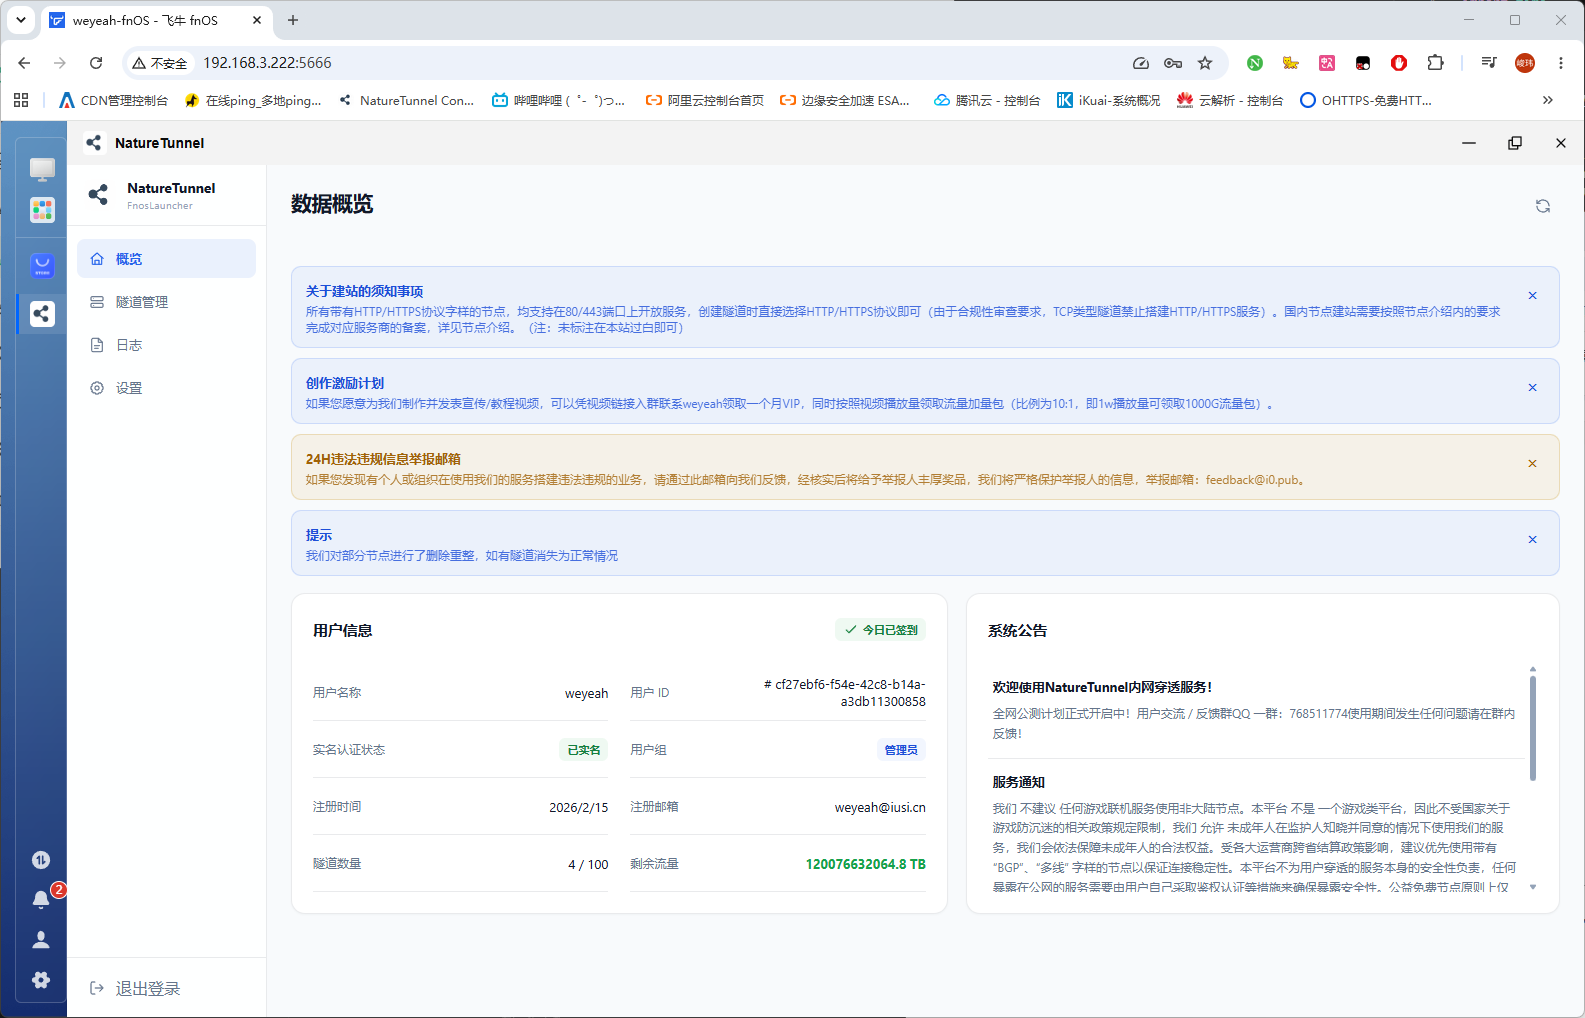Click the registered email weyeah@iusi.cn
This screenshot has width=1585, height=1018.
(x=880, y=807)
